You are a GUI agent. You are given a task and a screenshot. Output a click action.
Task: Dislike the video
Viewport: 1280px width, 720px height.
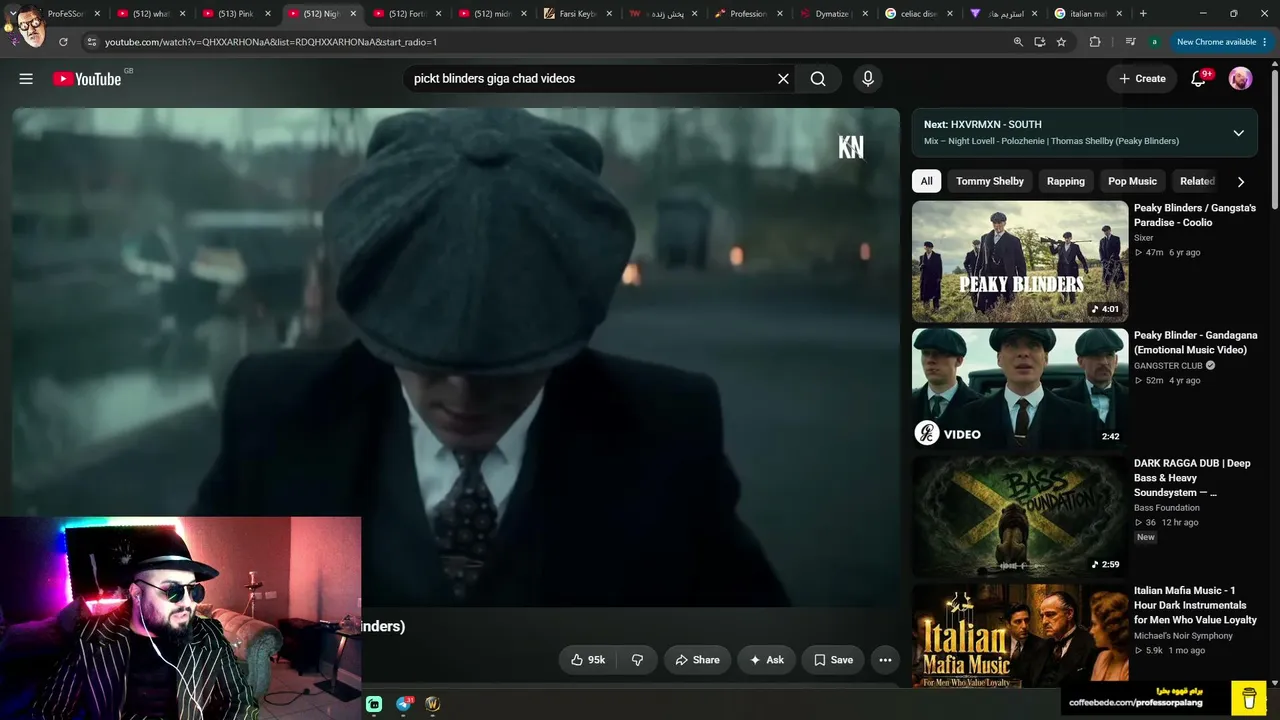[x=637, y=660]
